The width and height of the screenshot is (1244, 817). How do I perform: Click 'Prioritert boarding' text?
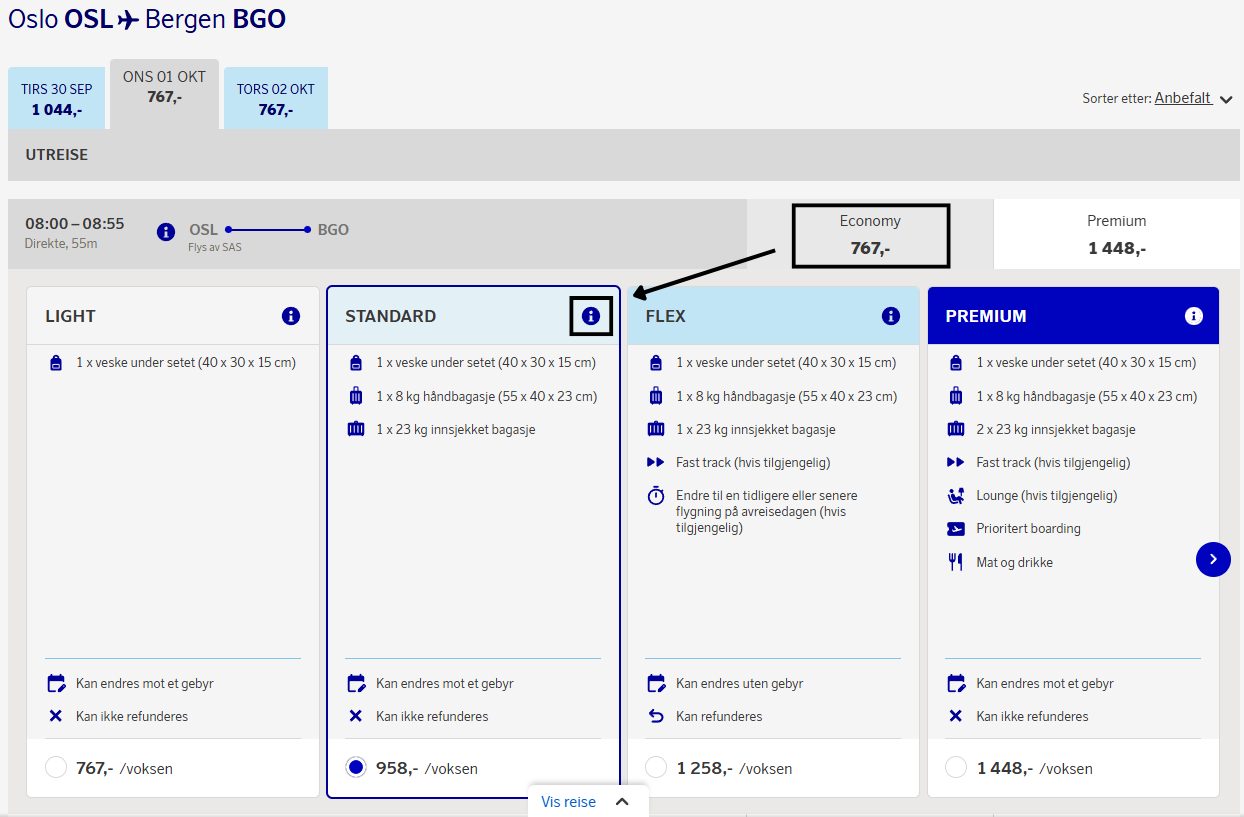(x=1029, y=528)
